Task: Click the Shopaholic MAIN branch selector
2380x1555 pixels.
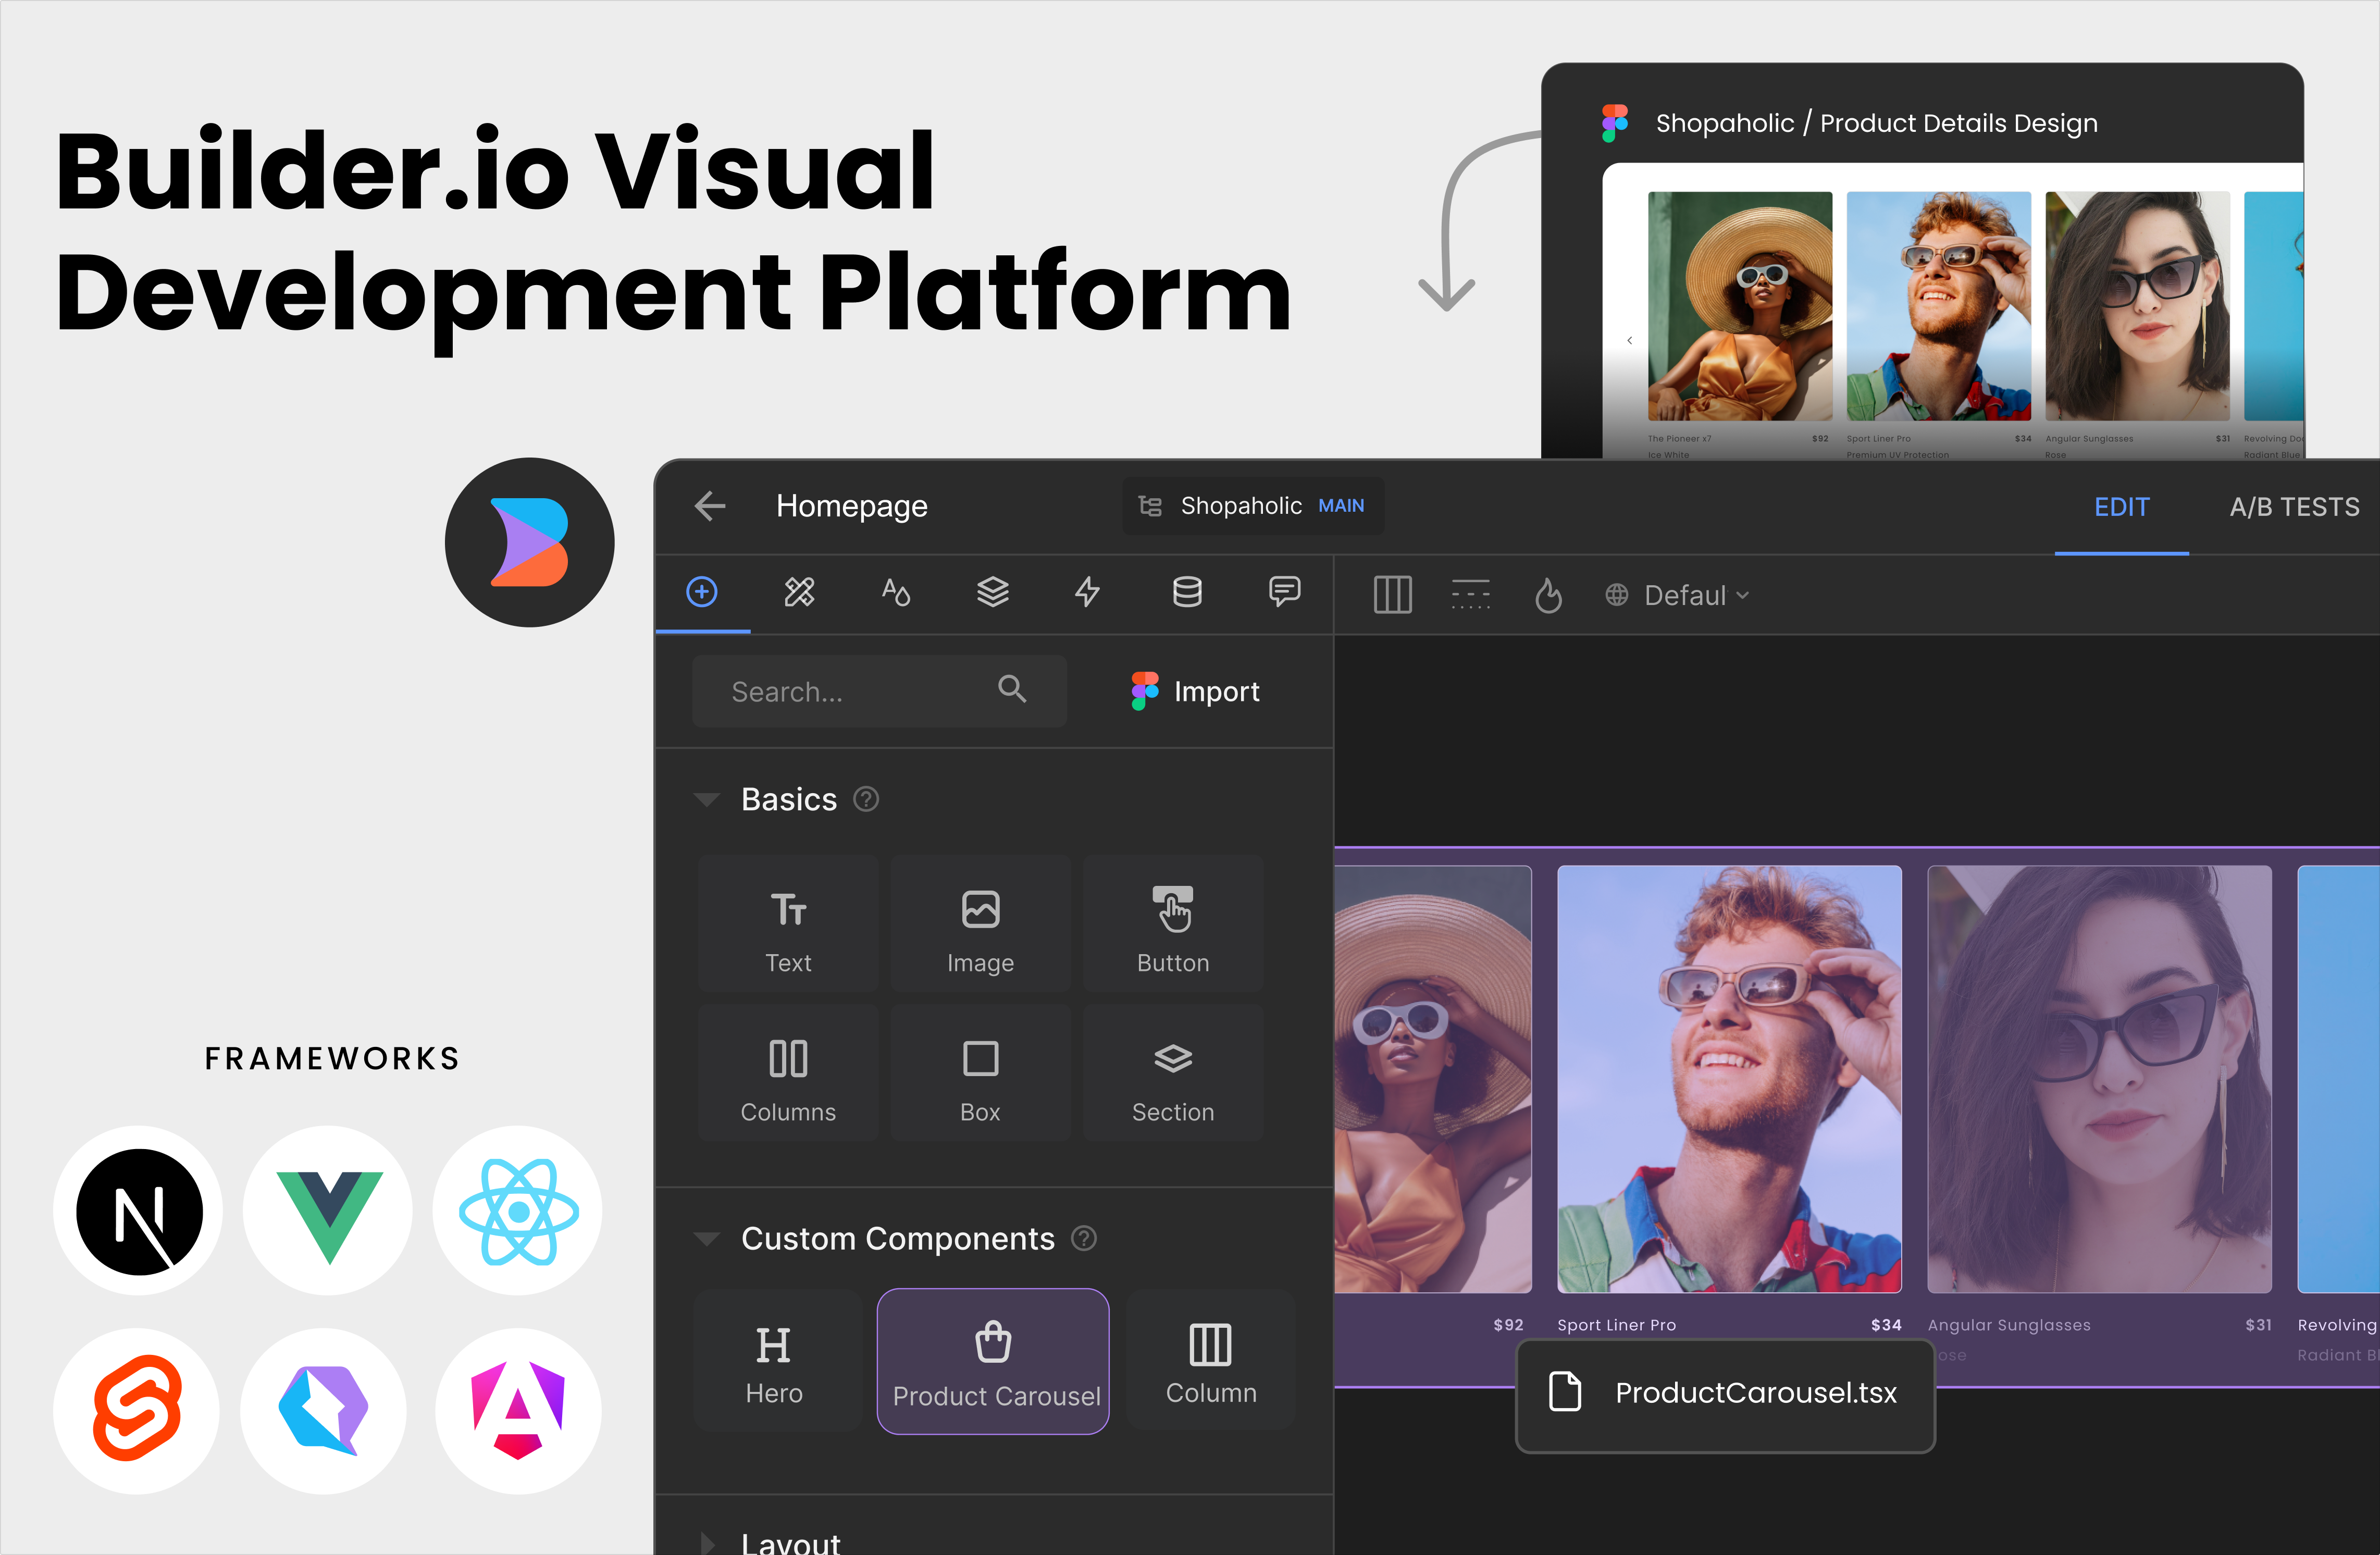Action: tap(1252, 506)
